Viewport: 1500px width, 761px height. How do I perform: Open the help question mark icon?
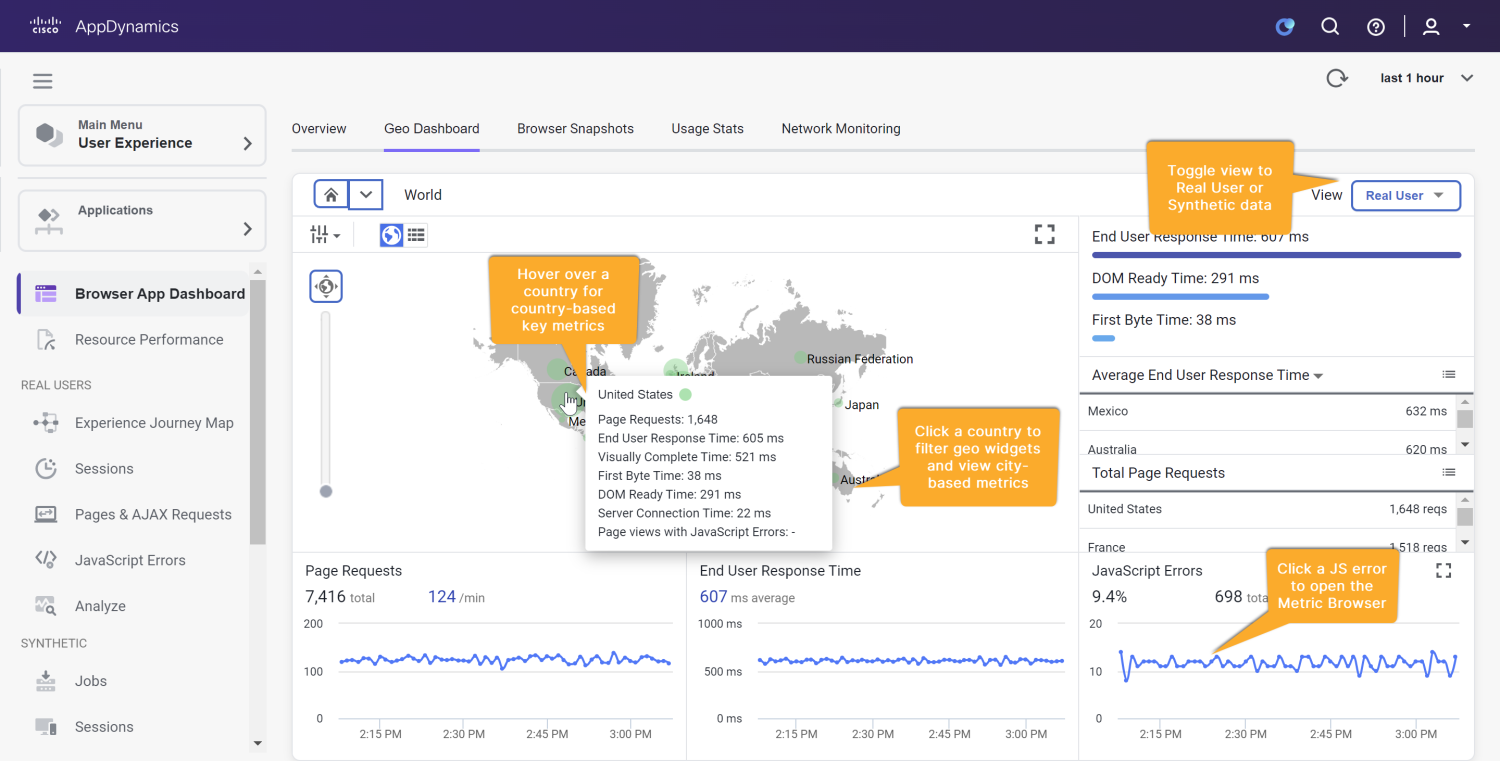1376,27
